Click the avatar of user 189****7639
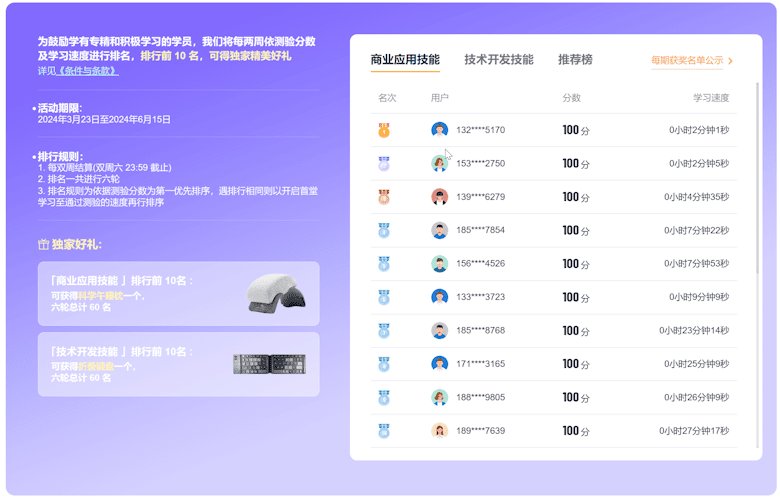Image resolution: width=780 pixels, height=500 pixels. point(439,431)
